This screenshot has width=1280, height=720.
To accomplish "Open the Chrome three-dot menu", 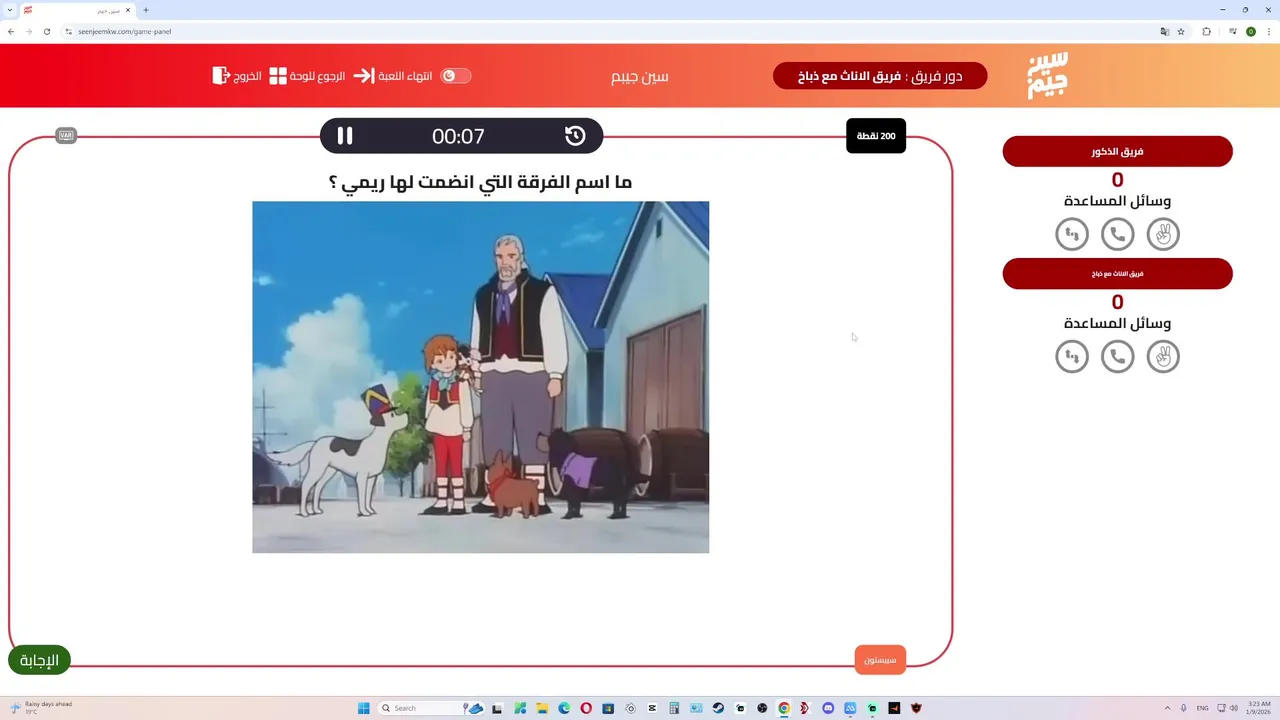I will (1269, 31).
